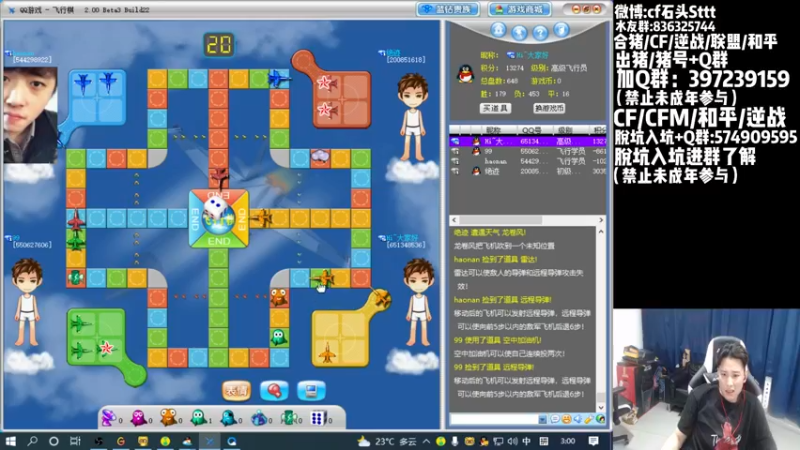Click the blue plane on top track

click(x=279, y=78)
